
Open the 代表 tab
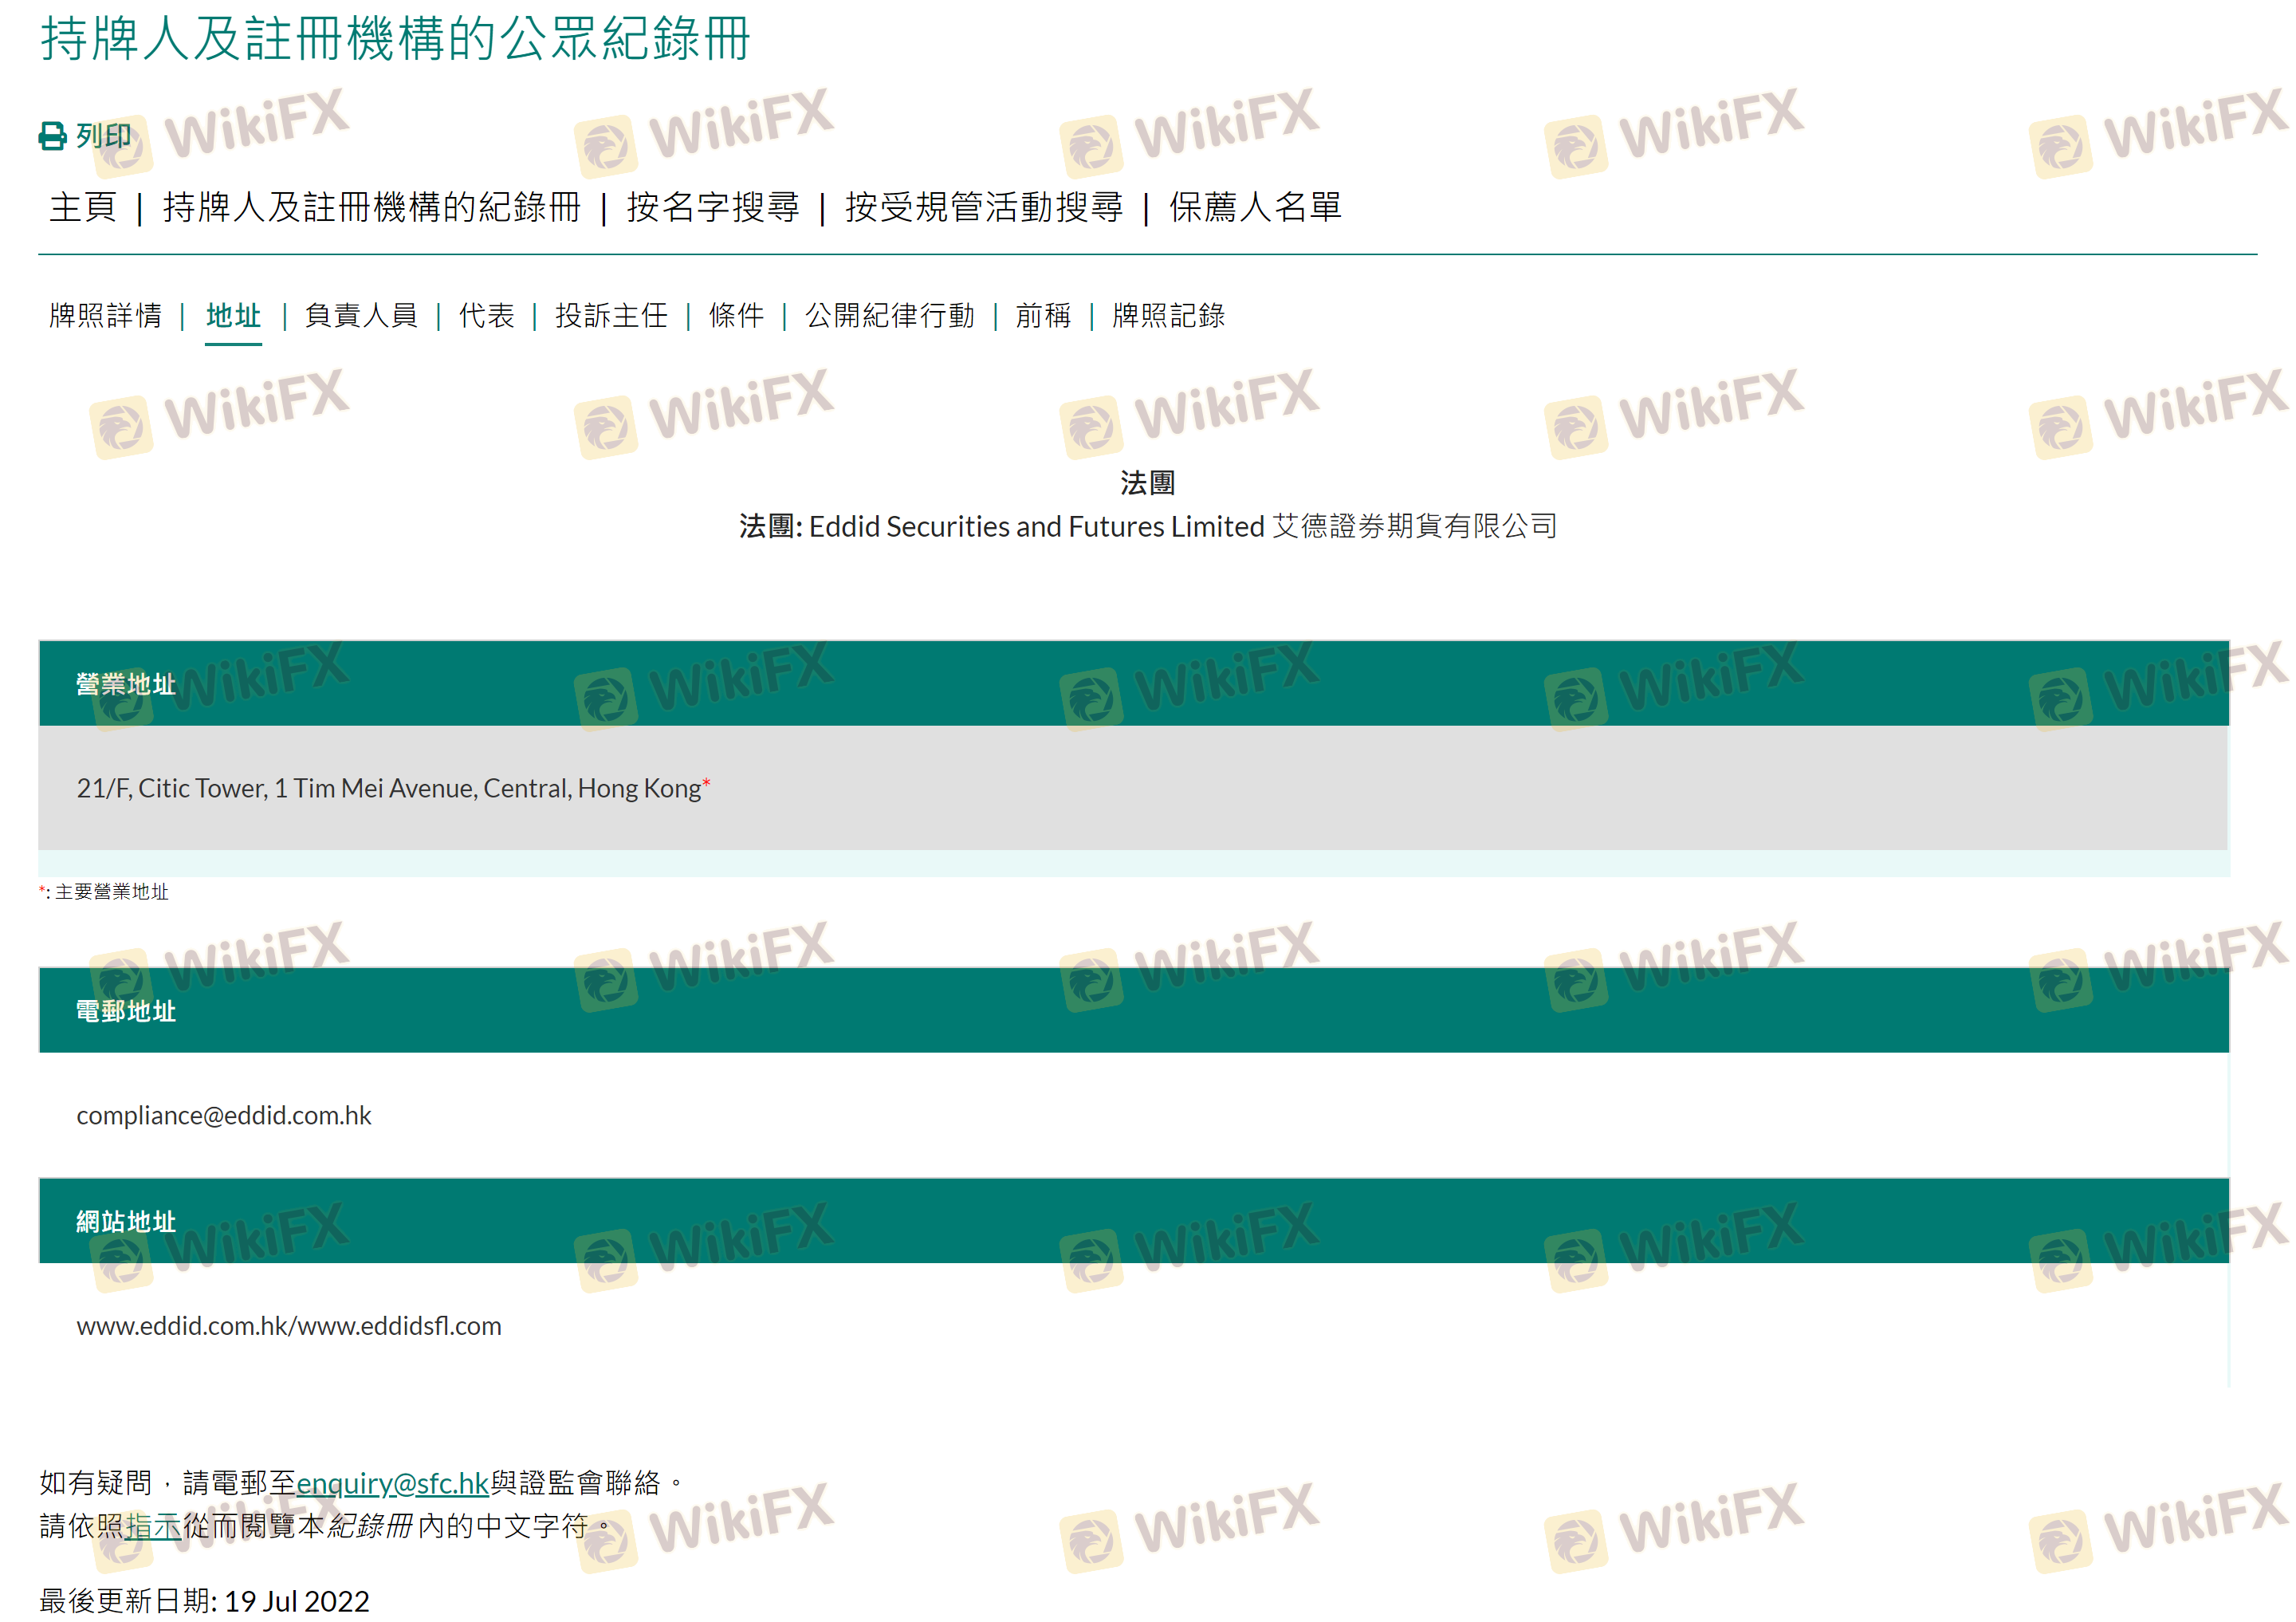486,316
